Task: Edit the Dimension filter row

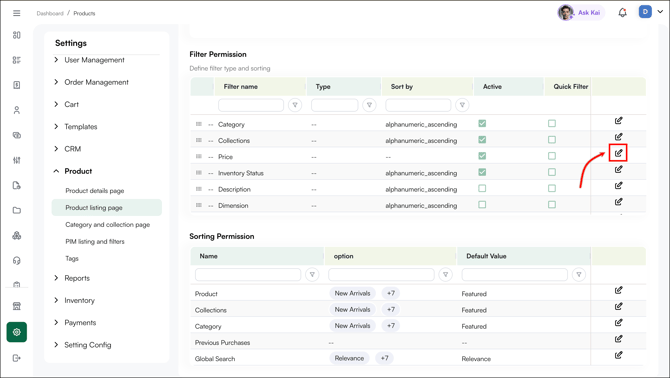Action: coord(618,202)
